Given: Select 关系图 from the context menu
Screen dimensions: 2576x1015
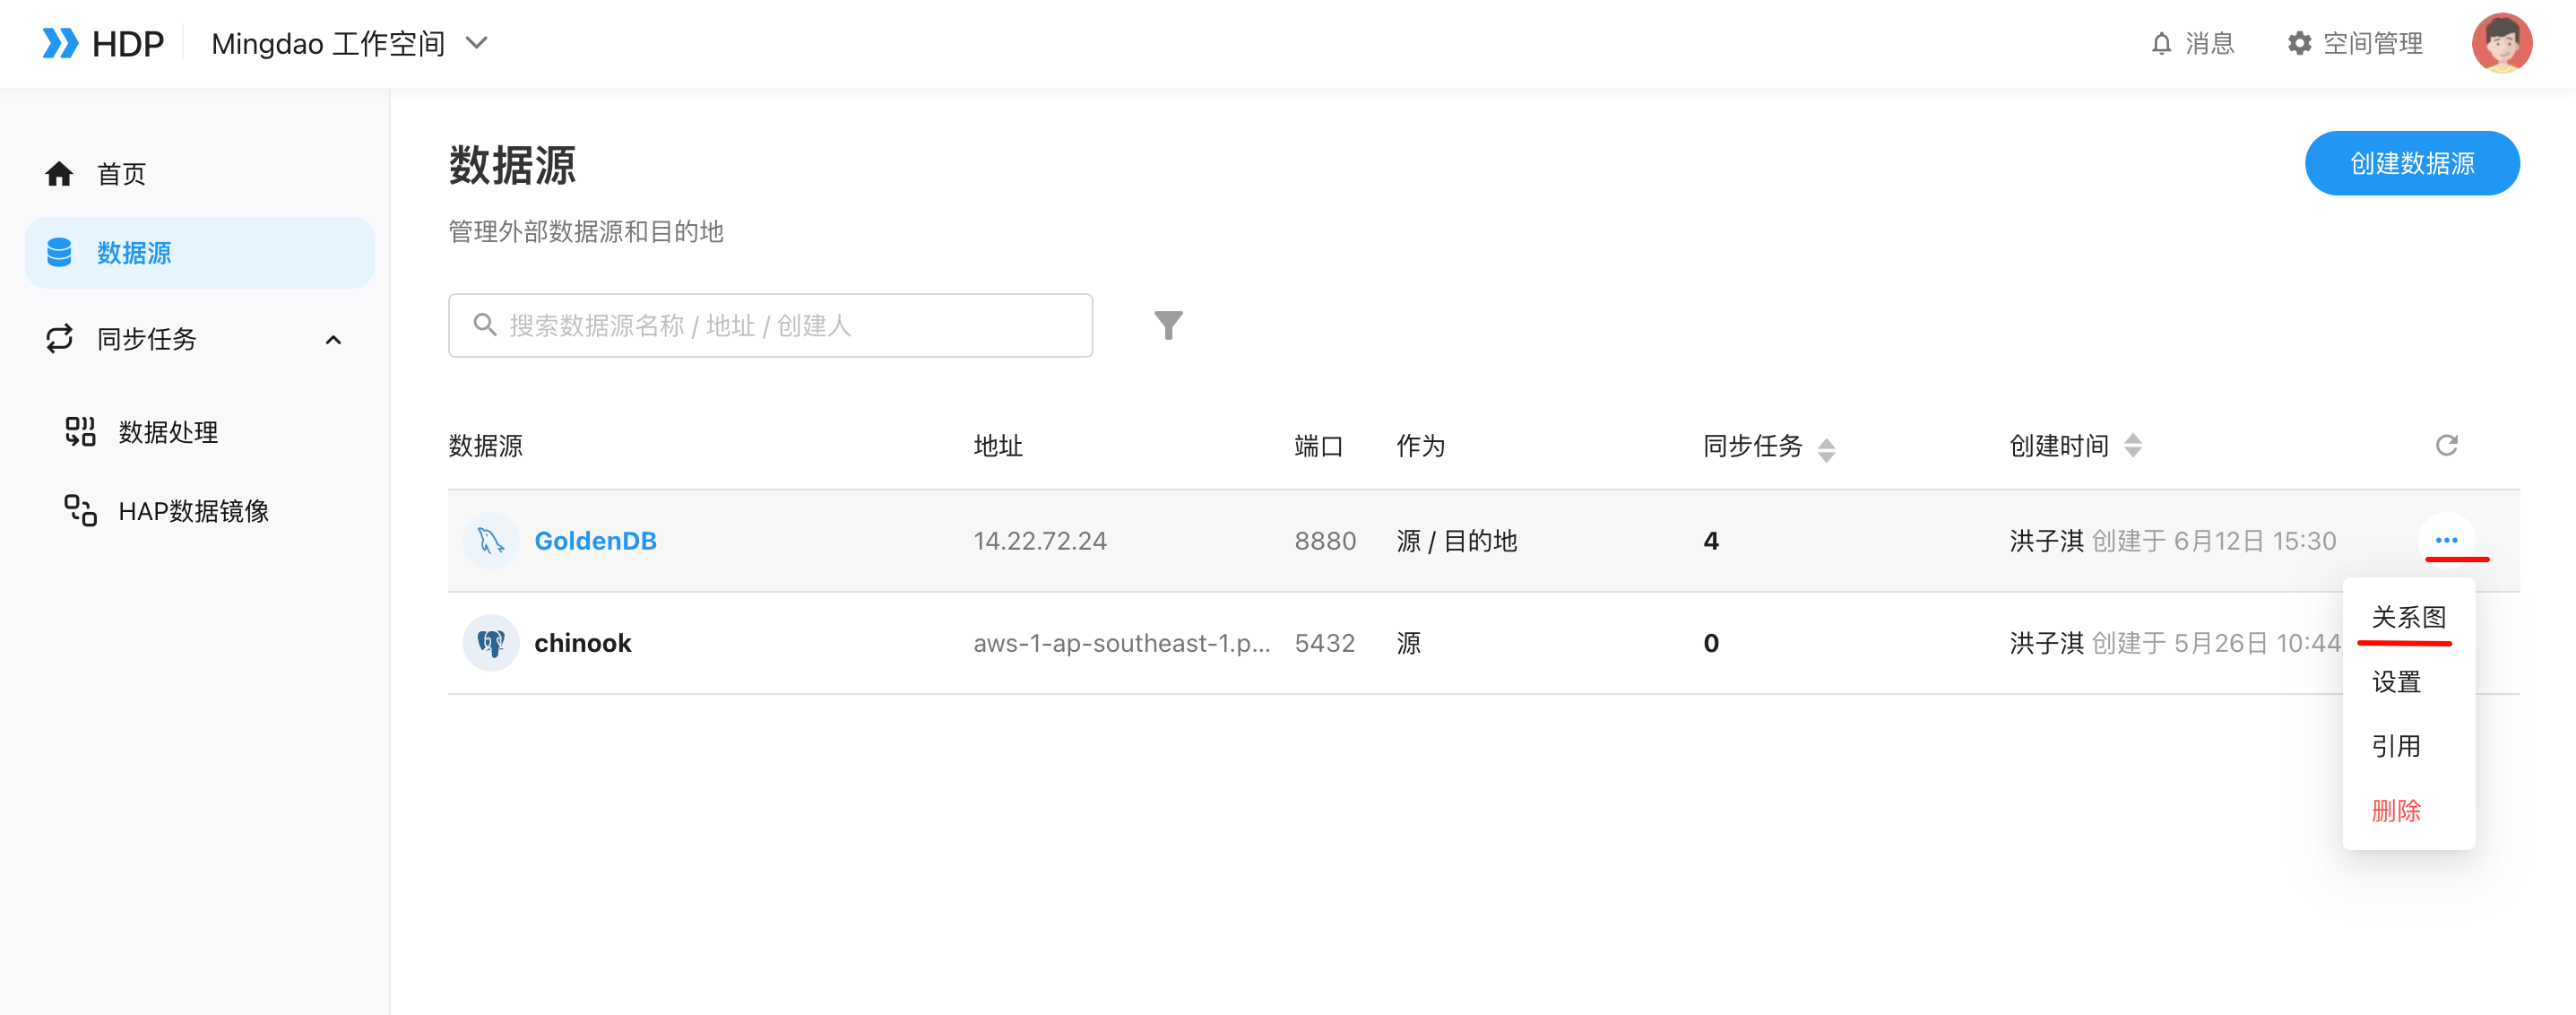Looking at the screenshot, I should [2408, 617].
